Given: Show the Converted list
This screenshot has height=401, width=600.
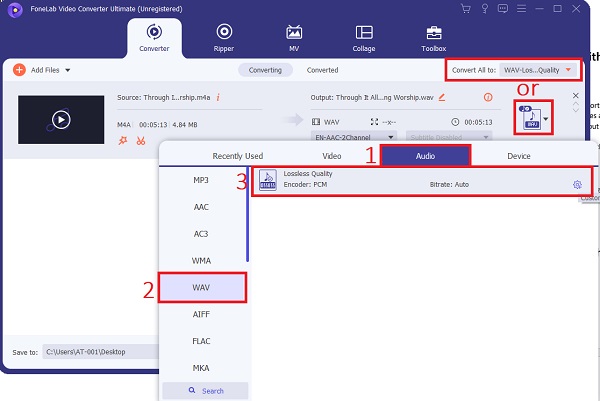Looking at the screenshot, I should tap(323, 70).
